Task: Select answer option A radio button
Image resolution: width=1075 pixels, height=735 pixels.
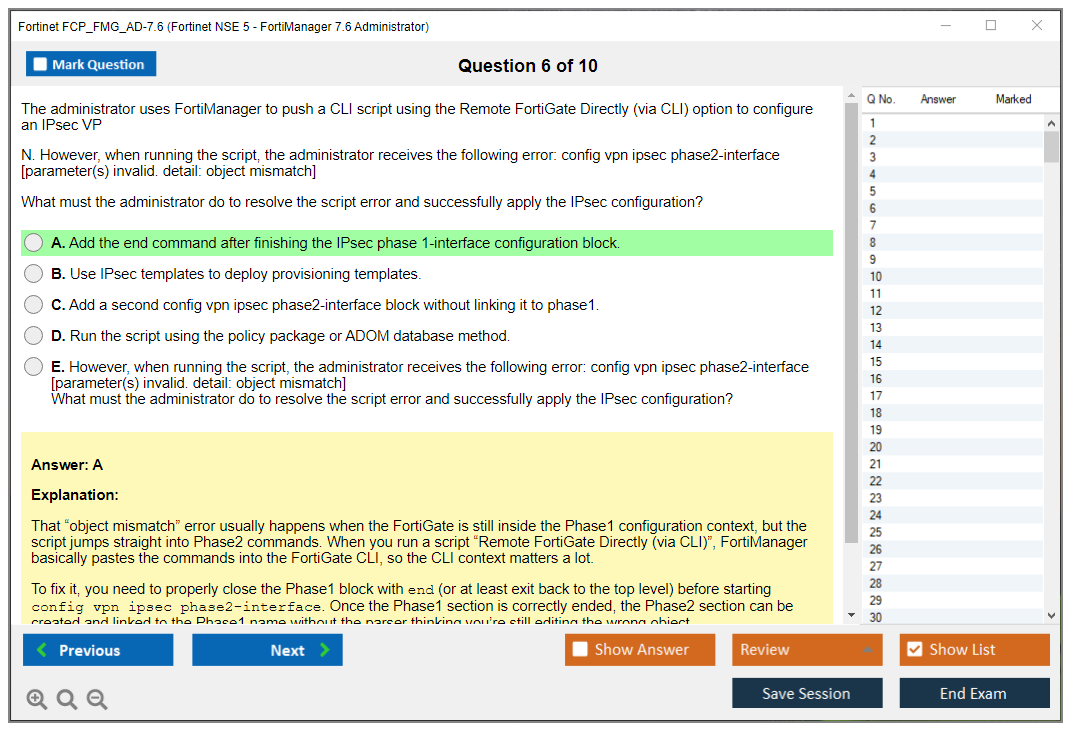Action: tap(33, 242)
